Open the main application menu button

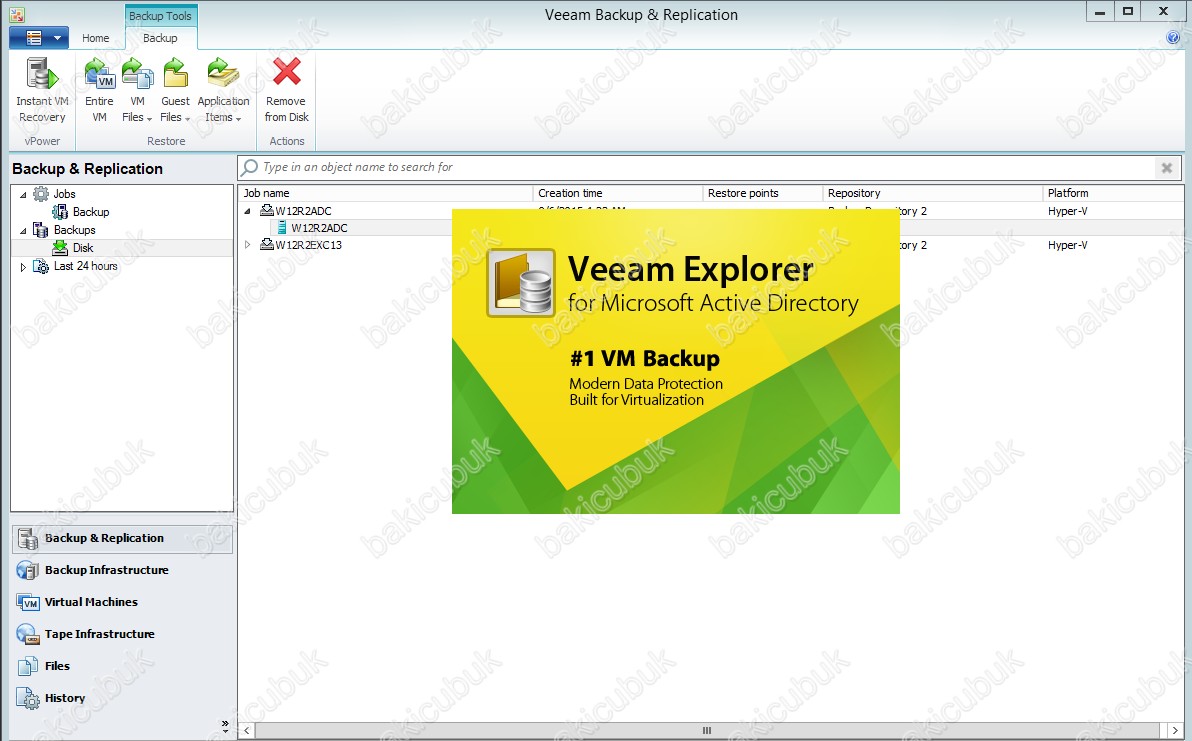(x=39, y=37)
